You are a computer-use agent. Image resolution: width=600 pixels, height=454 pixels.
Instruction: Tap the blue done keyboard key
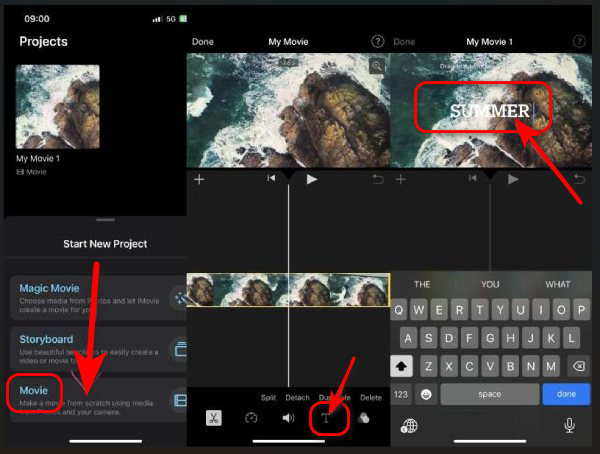pos(566,394)
